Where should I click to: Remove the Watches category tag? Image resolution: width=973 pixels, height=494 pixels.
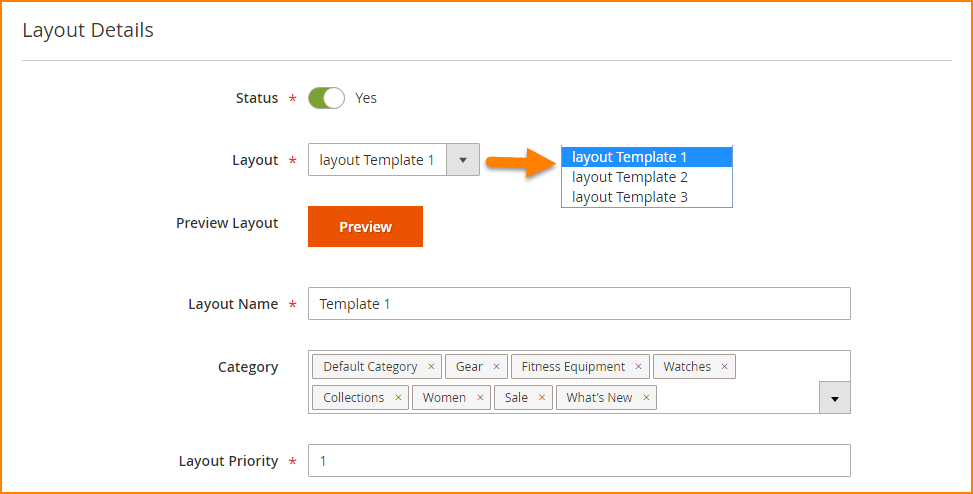(x=724, y=367)
